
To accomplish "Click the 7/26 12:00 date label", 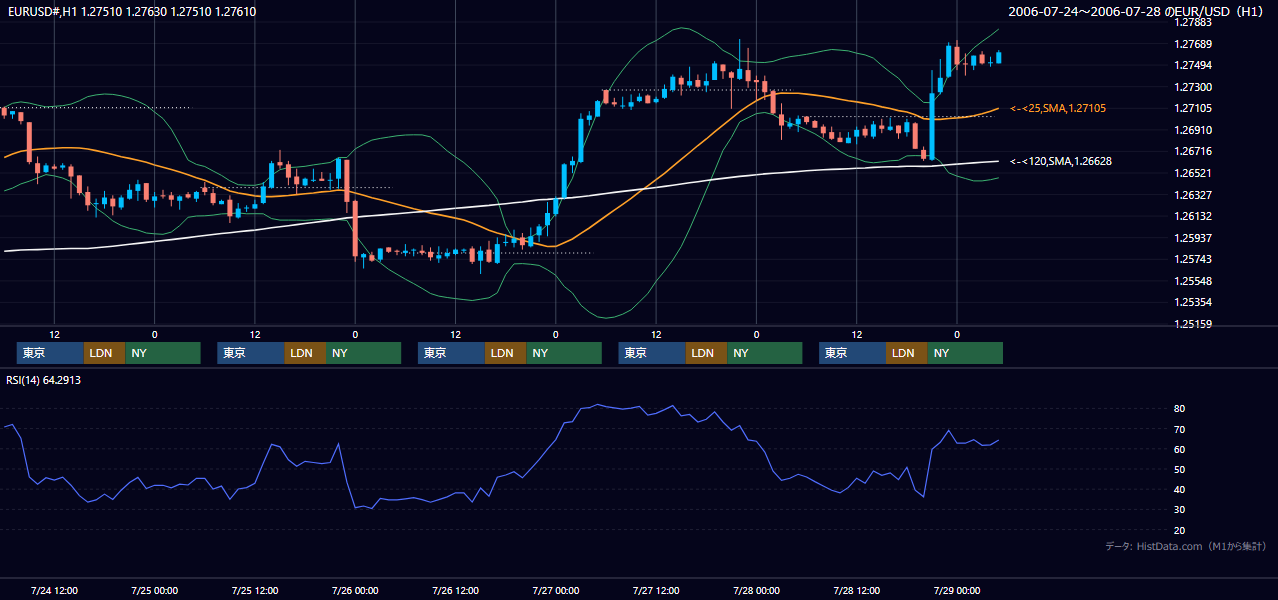I will click(455, 590).
